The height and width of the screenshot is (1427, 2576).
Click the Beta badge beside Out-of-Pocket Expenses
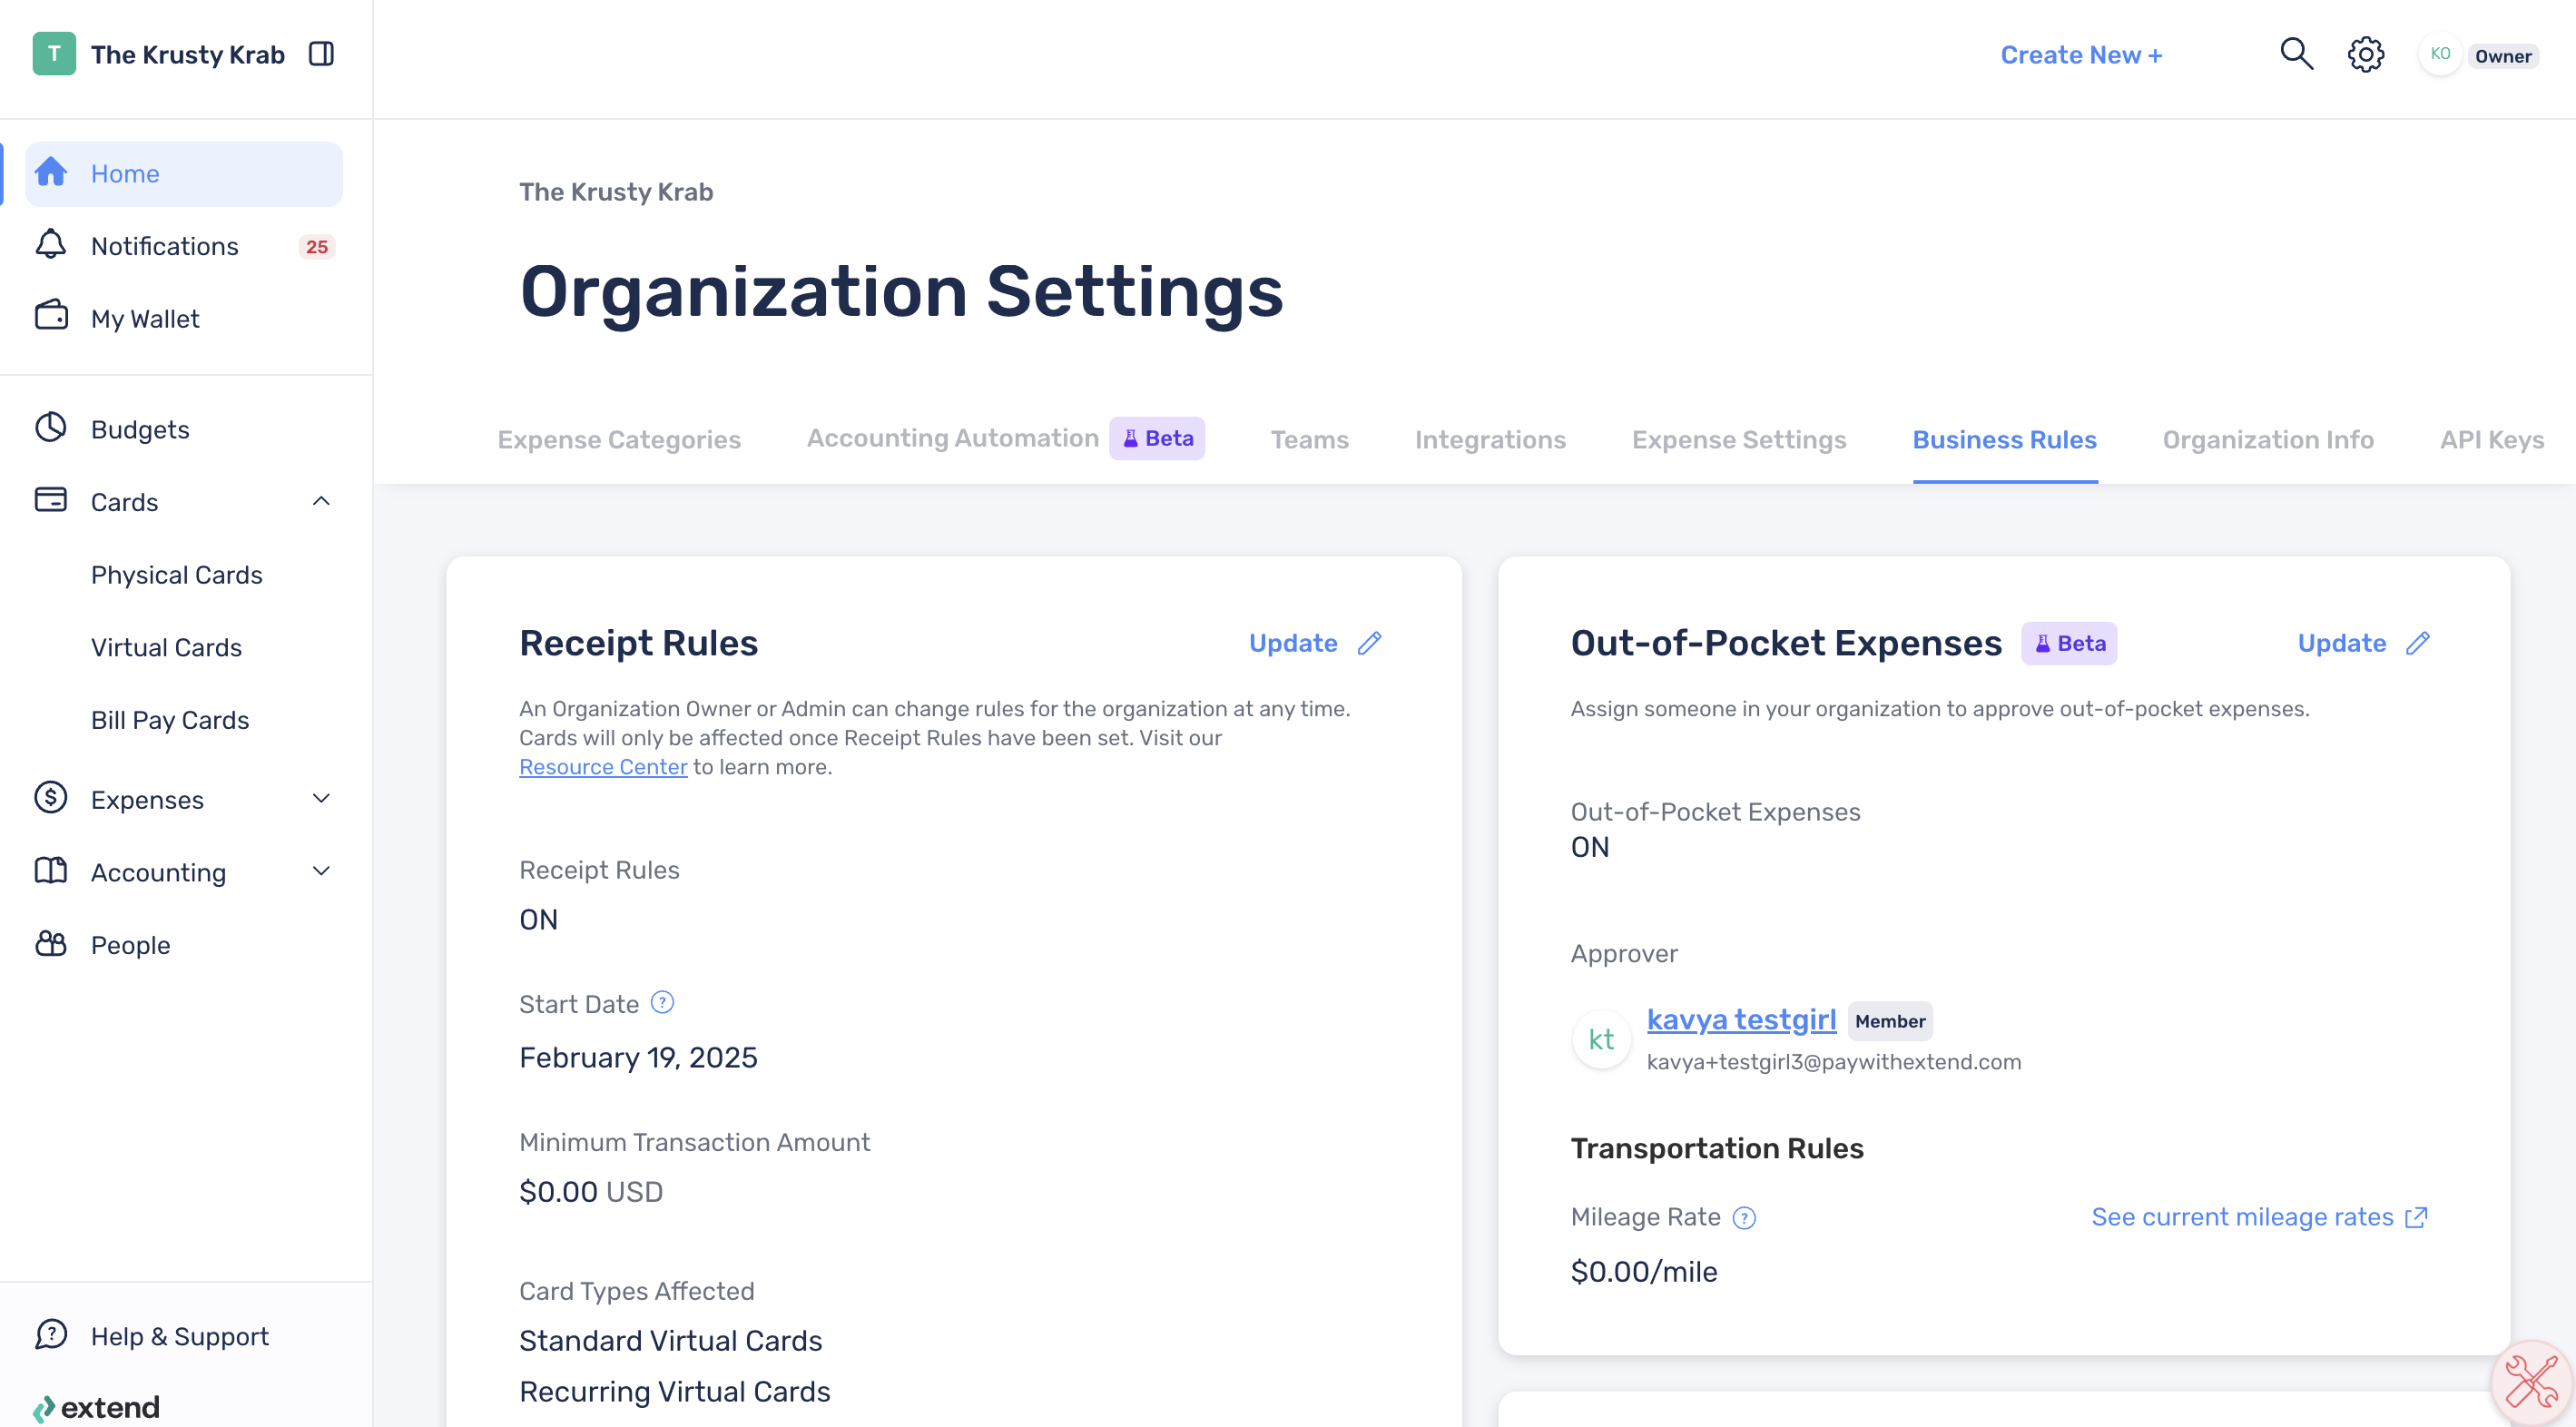point(2069,643)
